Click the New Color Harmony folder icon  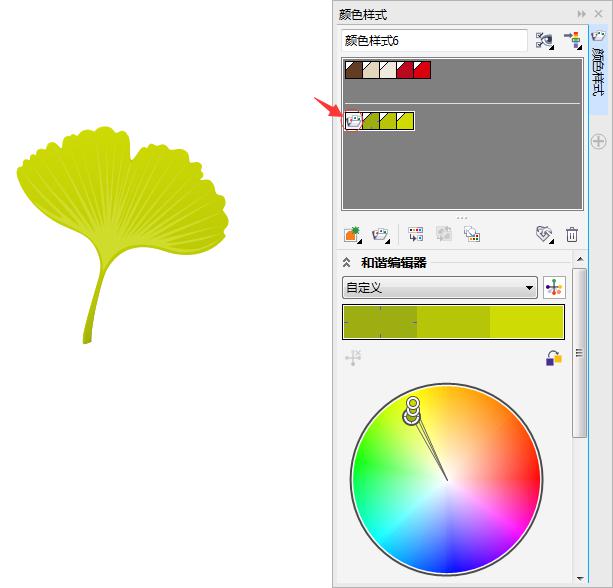[x=381, y=235]
